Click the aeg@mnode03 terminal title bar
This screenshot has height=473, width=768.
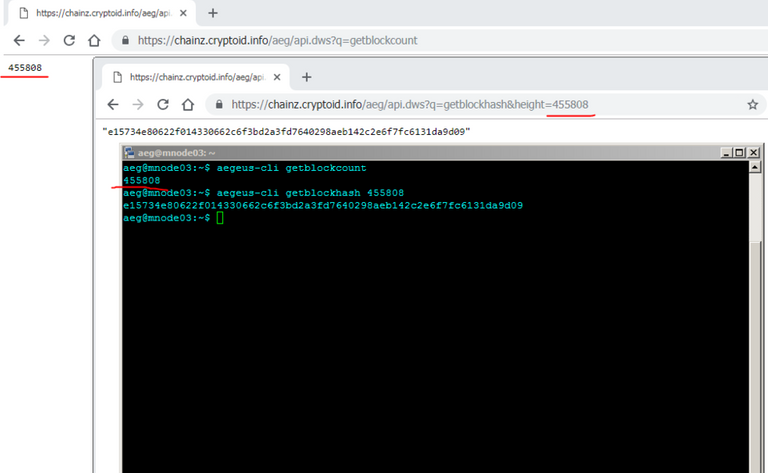pos(421,153)
